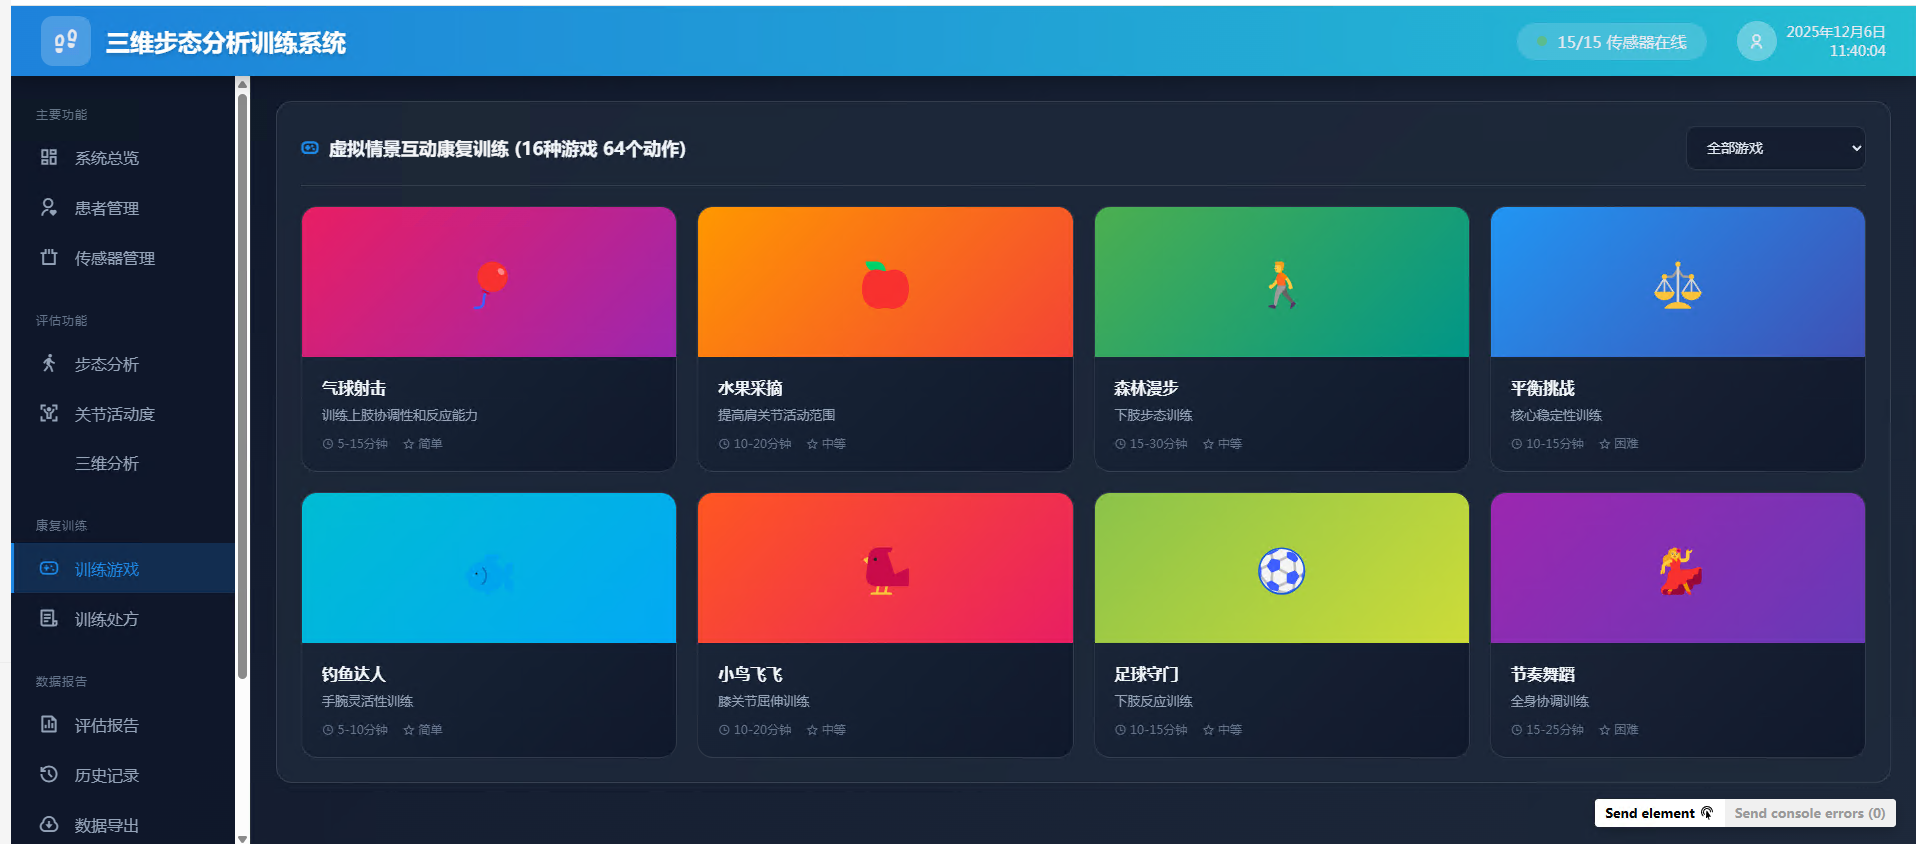
Task: Select 训练游戏 in the sidebar
Action: [107, 569]
